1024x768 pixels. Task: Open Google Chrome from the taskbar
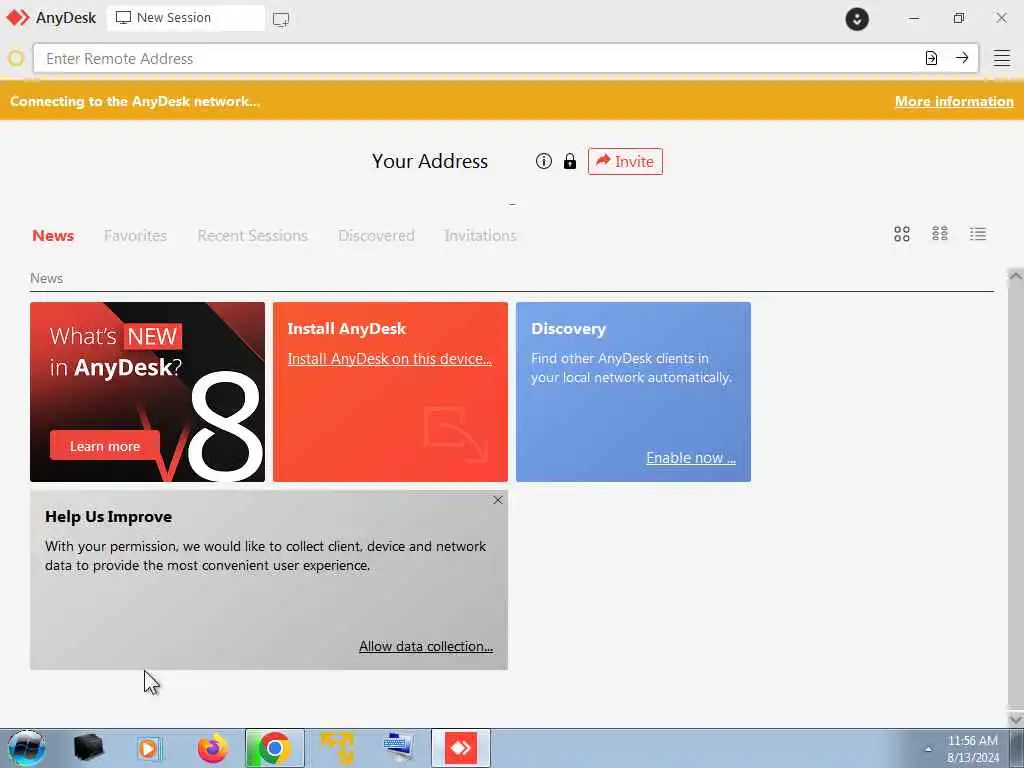tap(275, 748)
